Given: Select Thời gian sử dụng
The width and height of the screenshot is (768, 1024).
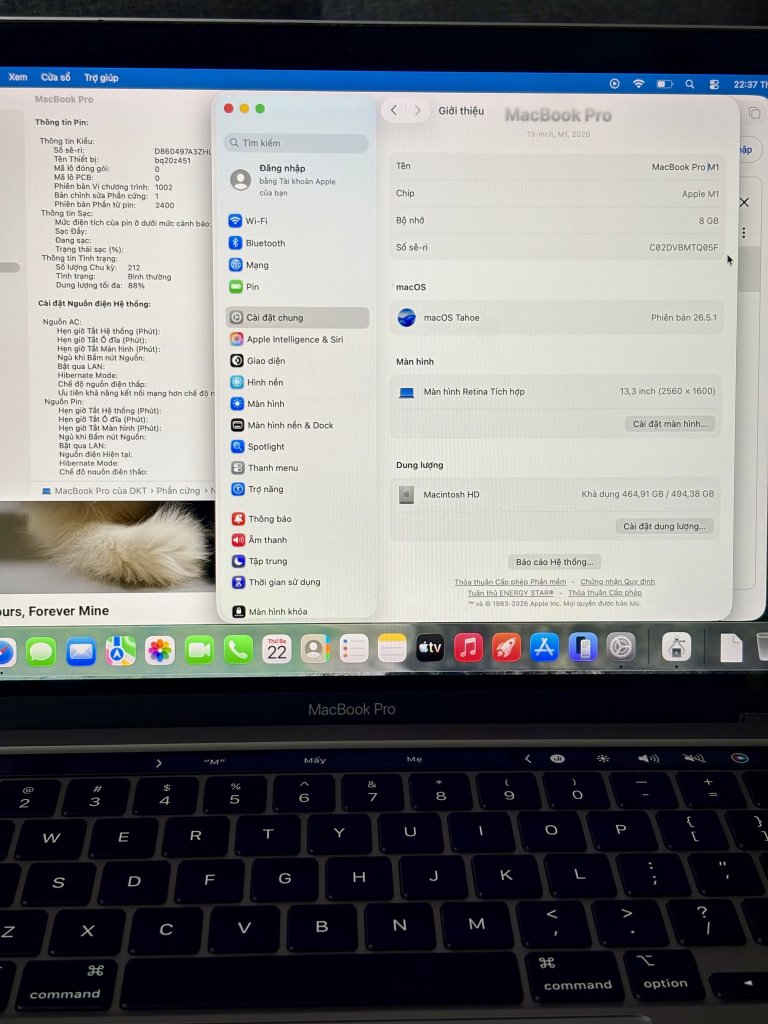Looking at the screenshot, I should (276, 582).
